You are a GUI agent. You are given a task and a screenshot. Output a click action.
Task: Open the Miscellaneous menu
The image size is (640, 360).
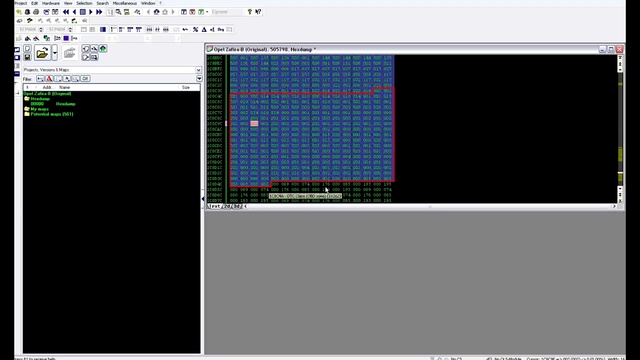(x=124, y=3)
